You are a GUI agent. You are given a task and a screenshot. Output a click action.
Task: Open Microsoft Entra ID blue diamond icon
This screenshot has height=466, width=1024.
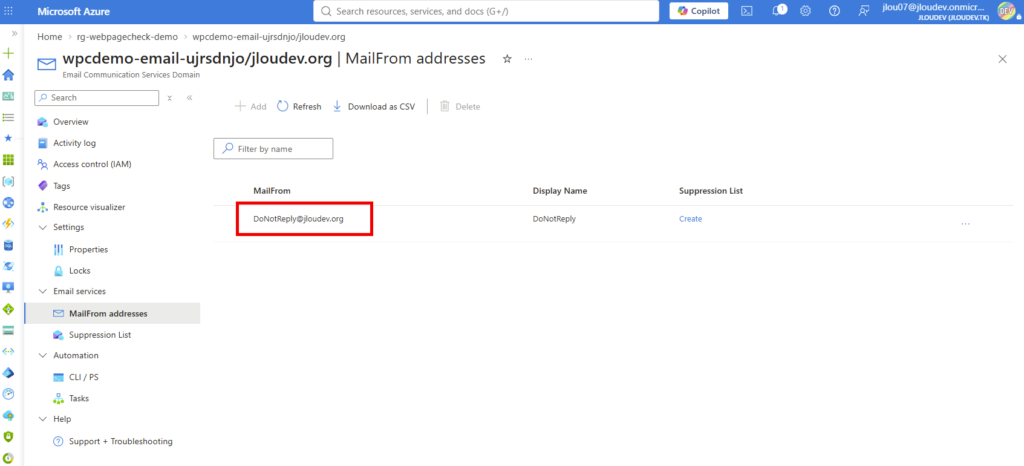(8, 373)
